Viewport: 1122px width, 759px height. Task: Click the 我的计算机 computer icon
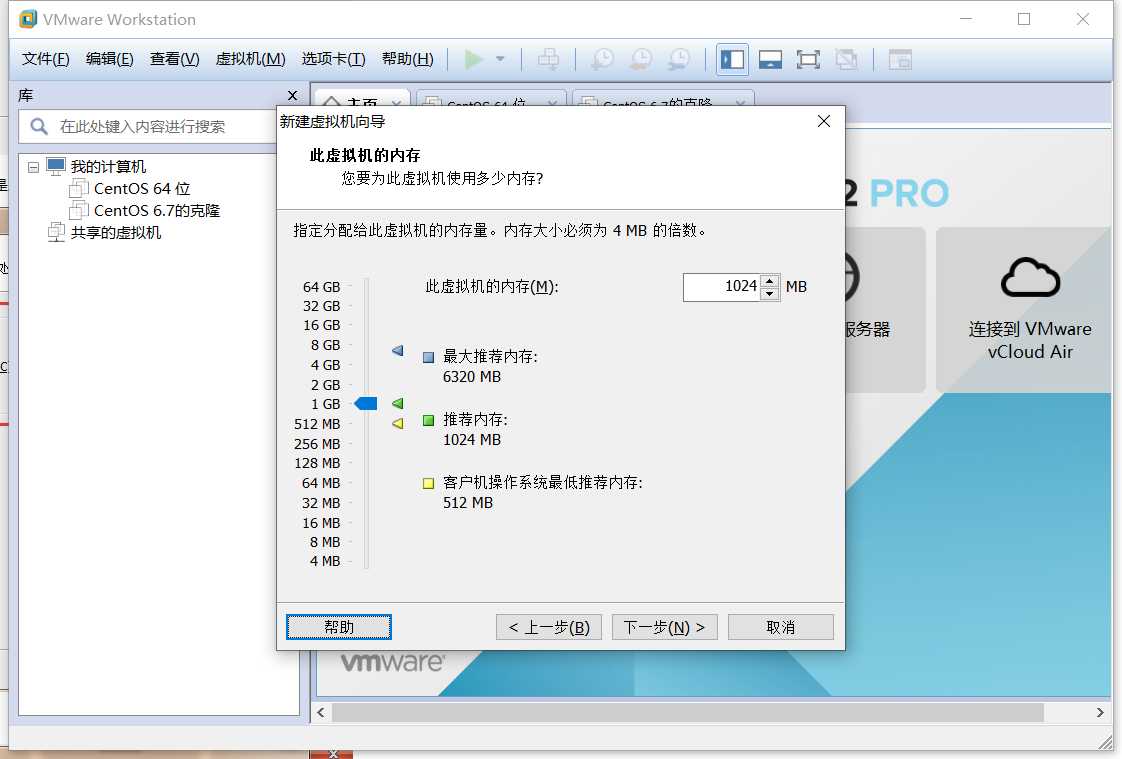(56, 166)
